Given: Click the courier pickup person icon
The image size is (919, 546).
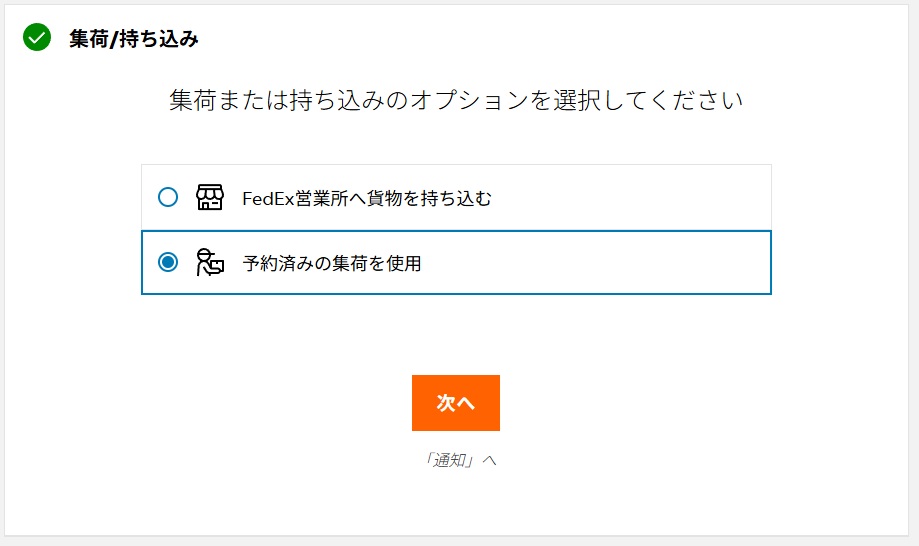Looking at the screenshot, I should click(x=209, y=262).
